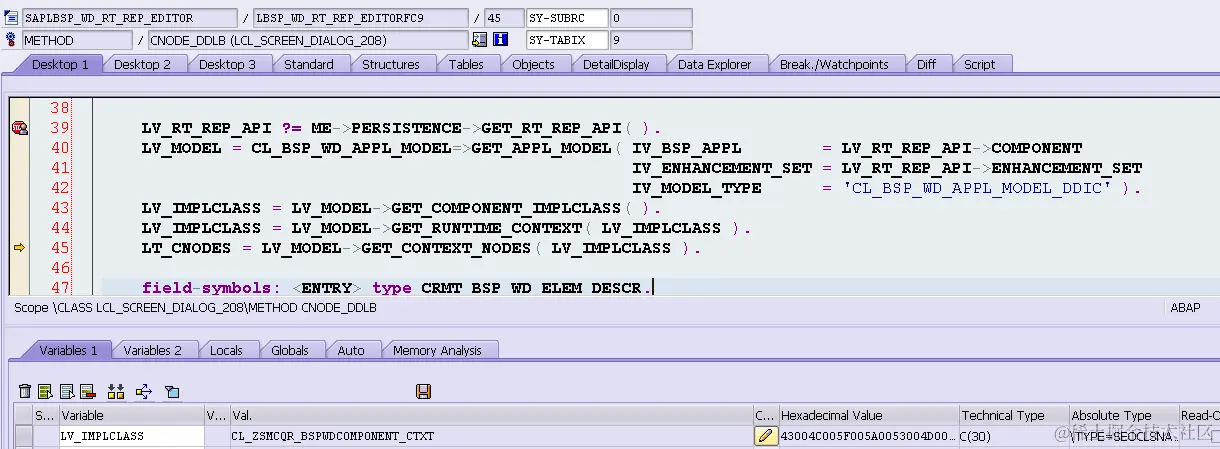Viewport: 1220px width, 449px height.
Task: Click the yellow current-line arrow at line 45
Action: pos(19,248)
